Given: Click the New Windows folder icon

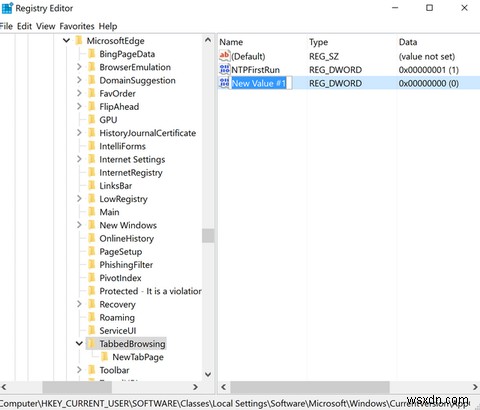Looking at the screenshot, I should tap(92, 225).
